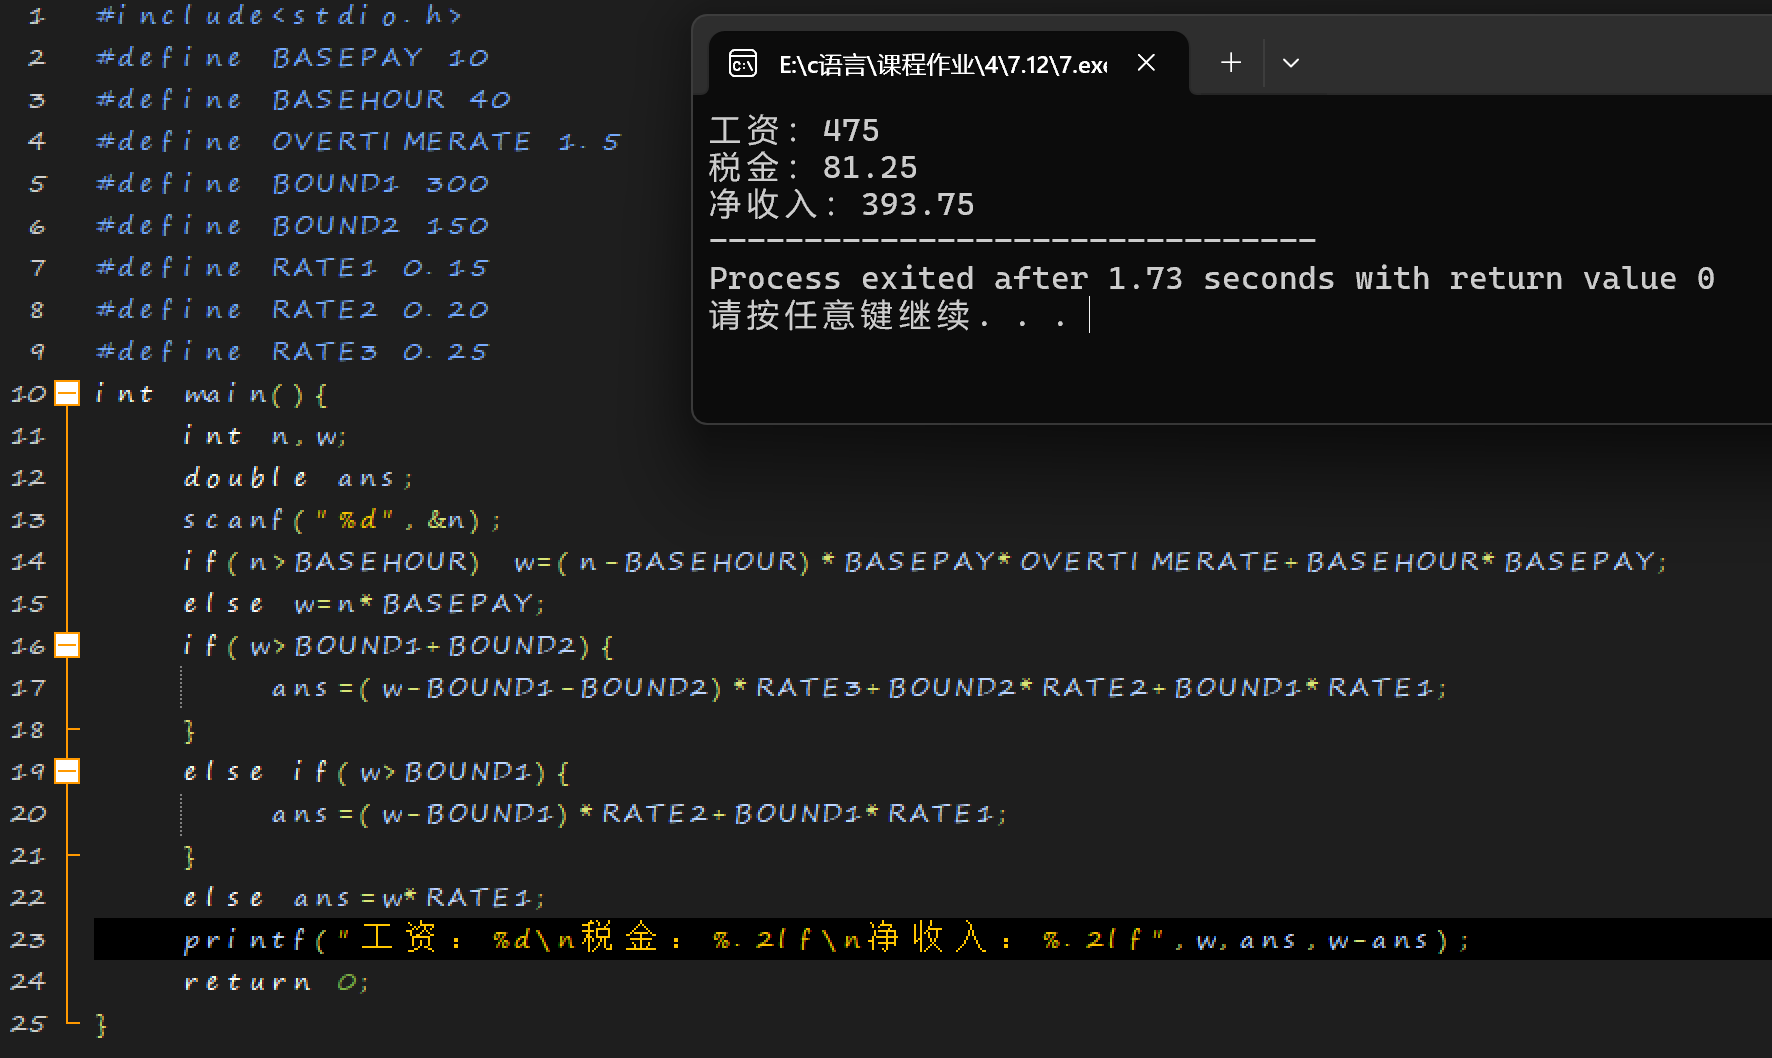Click the 'if(w>BOUND1+BOUND2){' line
1772x1058 pixels.
pyautogui.click(x=398, y=646)
